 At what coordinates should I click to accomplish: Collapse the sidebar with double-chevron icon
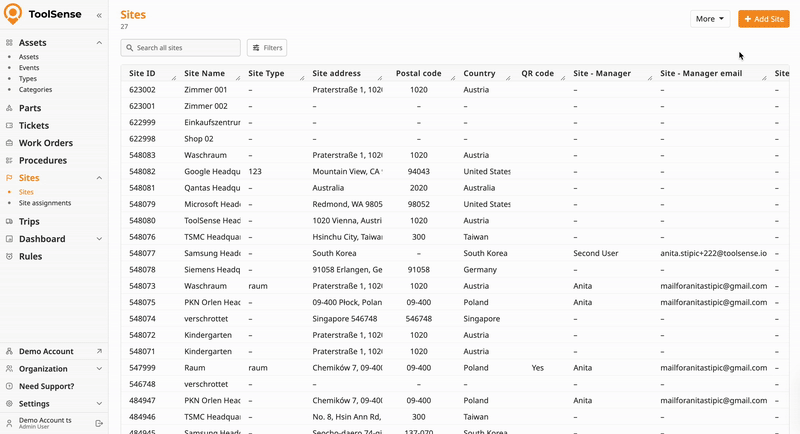click(x=99, y=15)
